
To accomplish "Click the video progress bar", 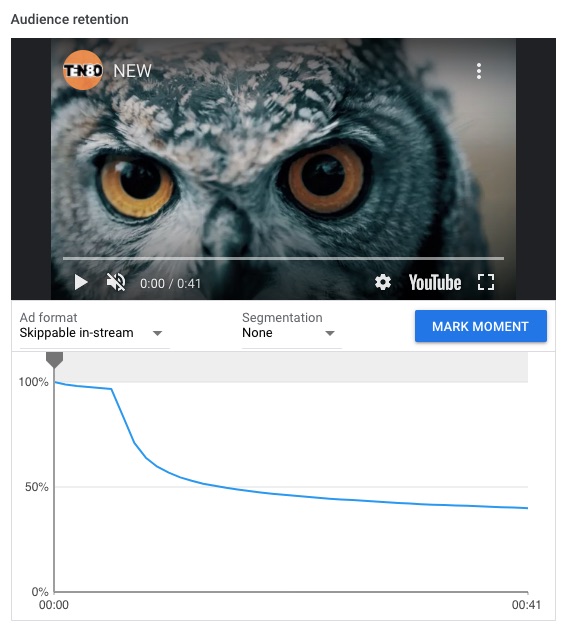I will click(283, 258).
